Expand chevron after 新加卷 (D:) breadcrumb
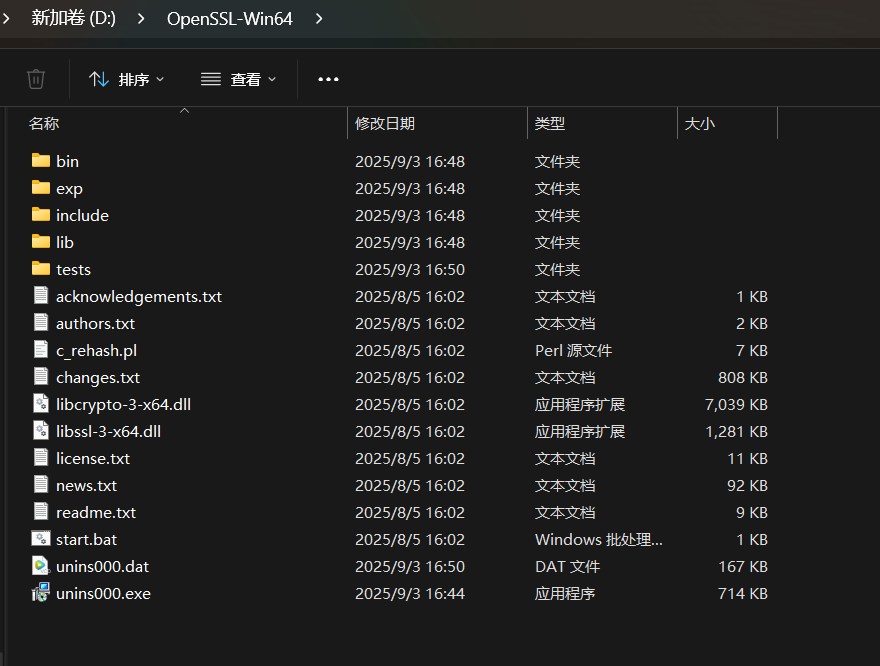 [x=141, y=19]
